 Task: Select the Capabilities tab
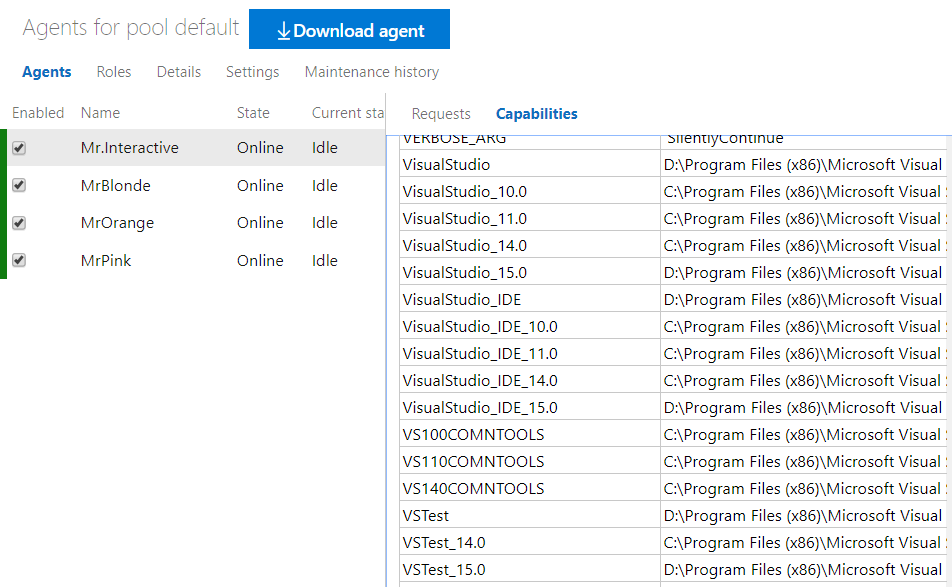[537, 114]
